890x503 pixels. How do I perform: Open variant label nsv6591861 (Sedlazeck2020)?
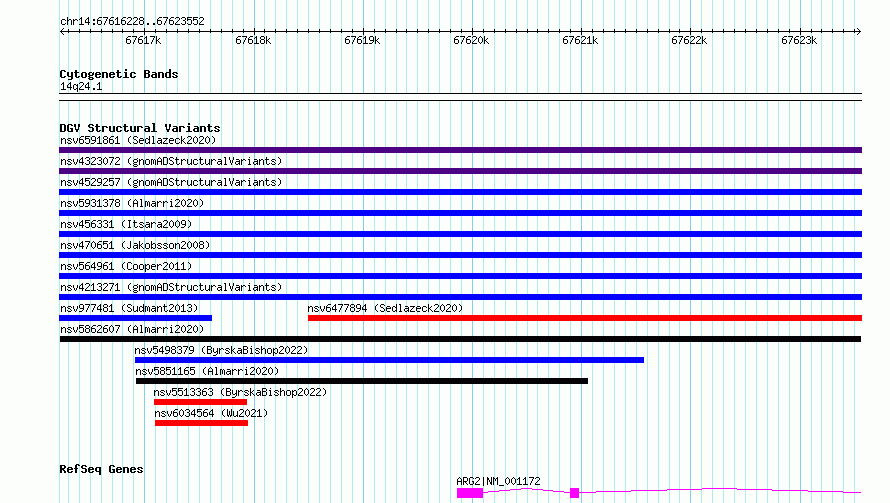pos(138,140)
